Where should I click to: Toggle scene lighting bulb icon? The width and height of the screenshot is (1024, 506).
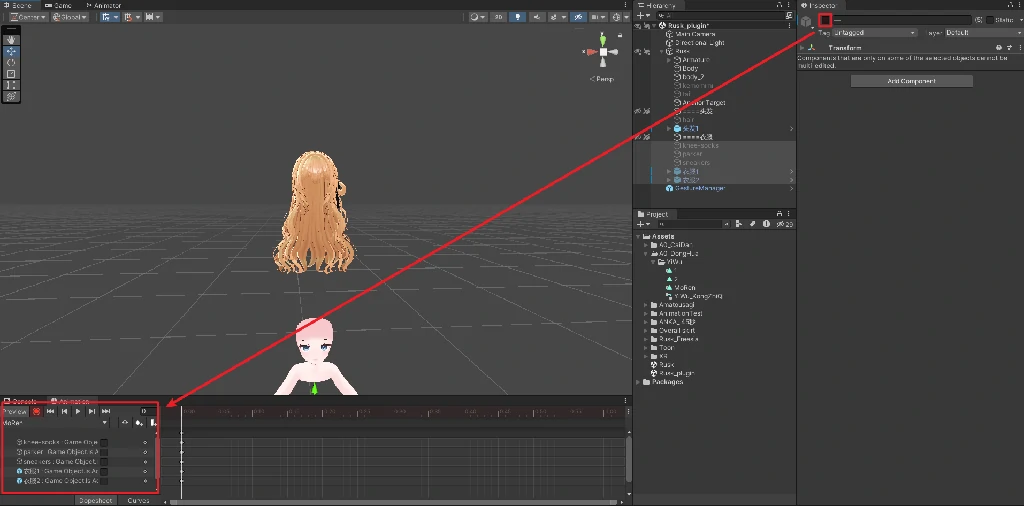pos(517,17)
